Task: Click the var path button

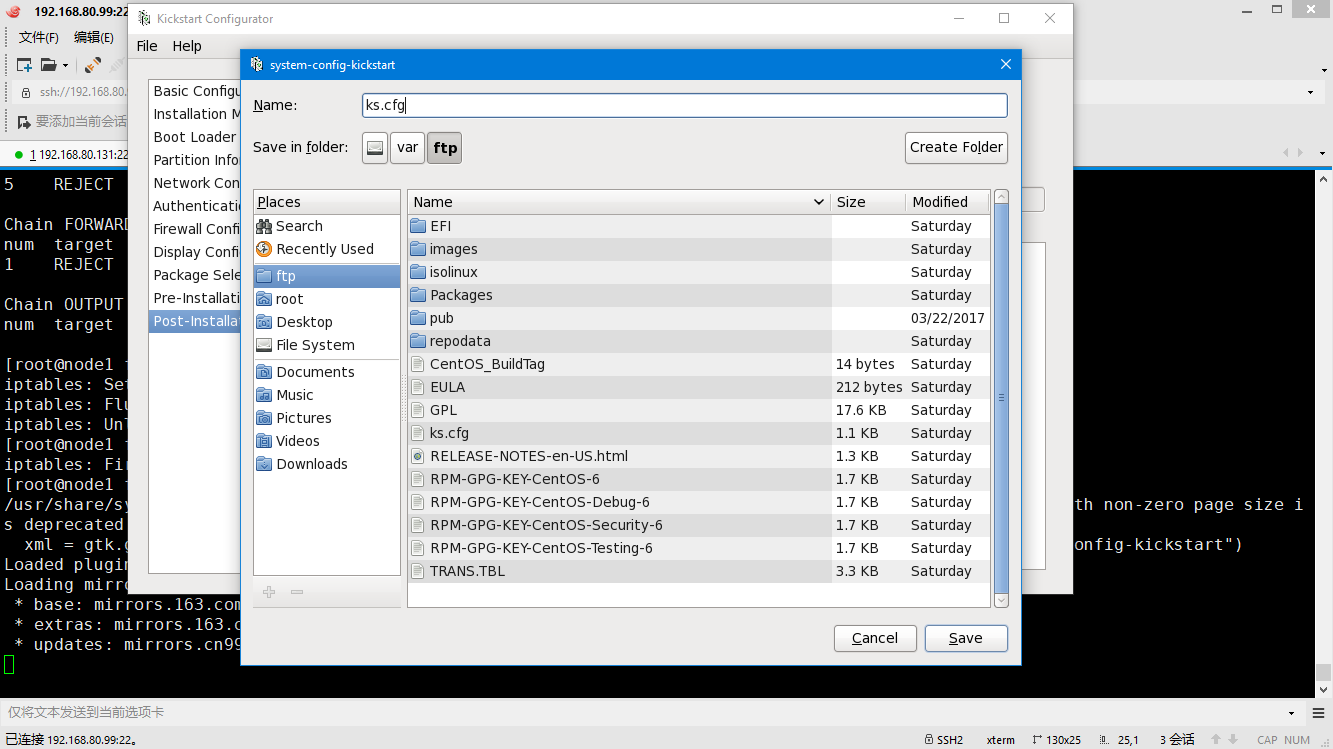Action: [407, 147]
